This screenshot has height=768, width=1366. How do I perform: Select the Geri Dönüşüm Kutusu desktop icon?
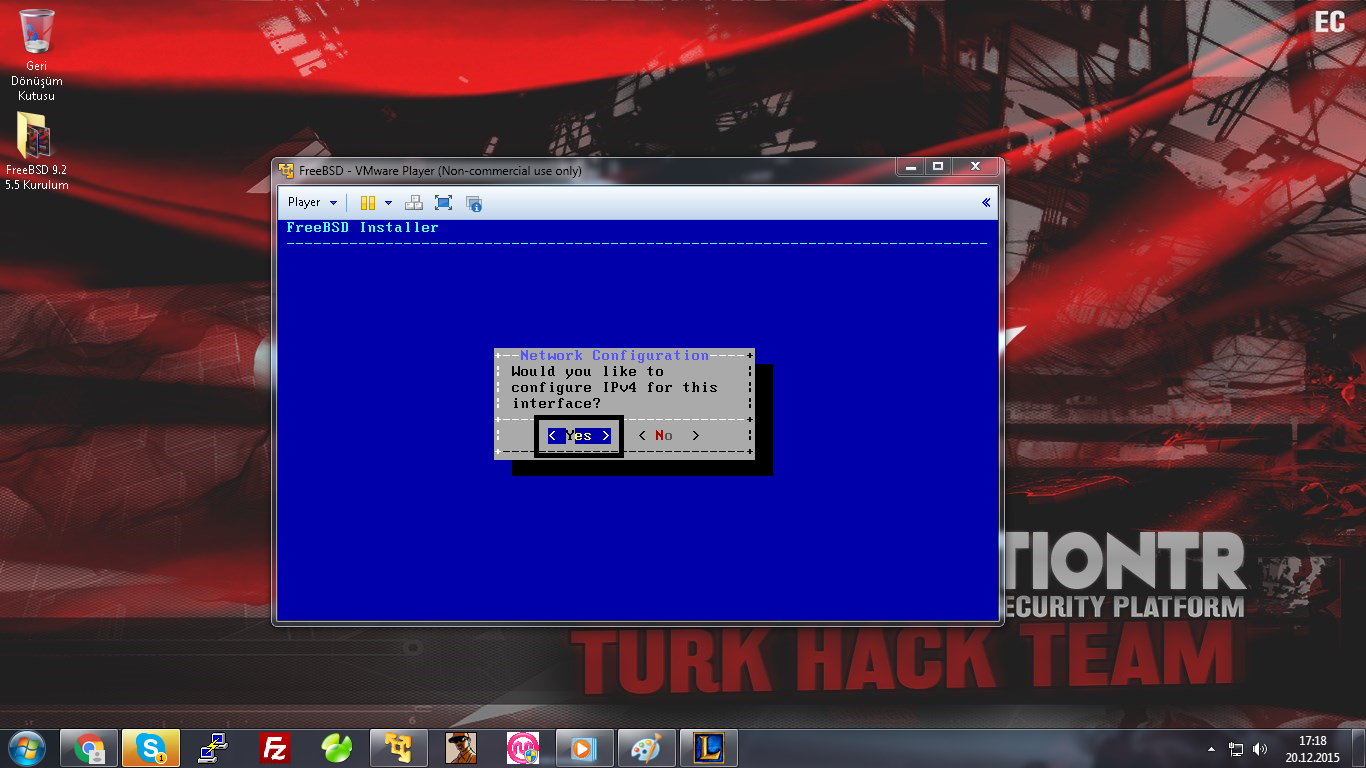(x=36, y=54)
